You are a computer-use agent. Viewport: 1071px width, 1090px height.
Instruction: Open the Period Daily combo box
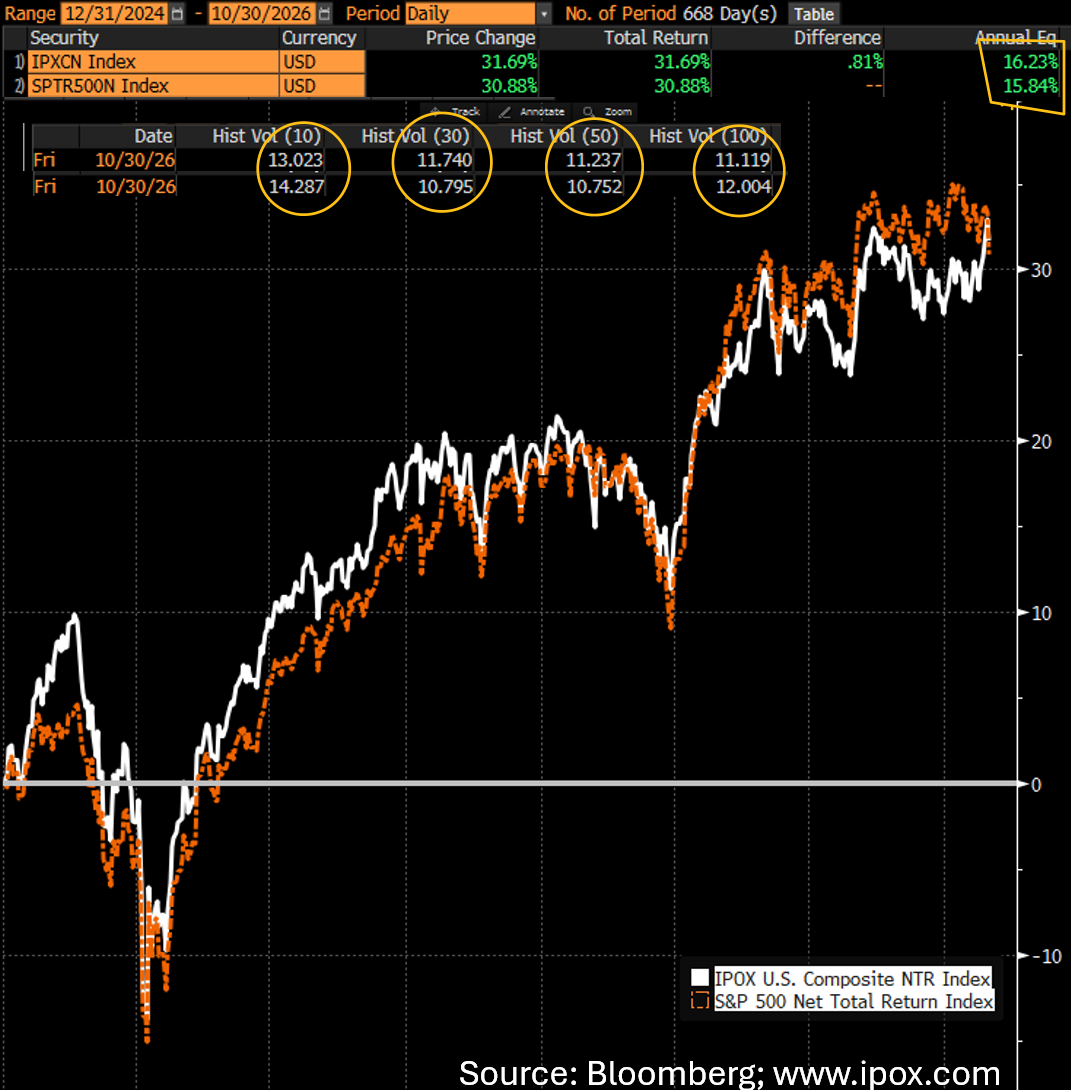coord(470,13)
